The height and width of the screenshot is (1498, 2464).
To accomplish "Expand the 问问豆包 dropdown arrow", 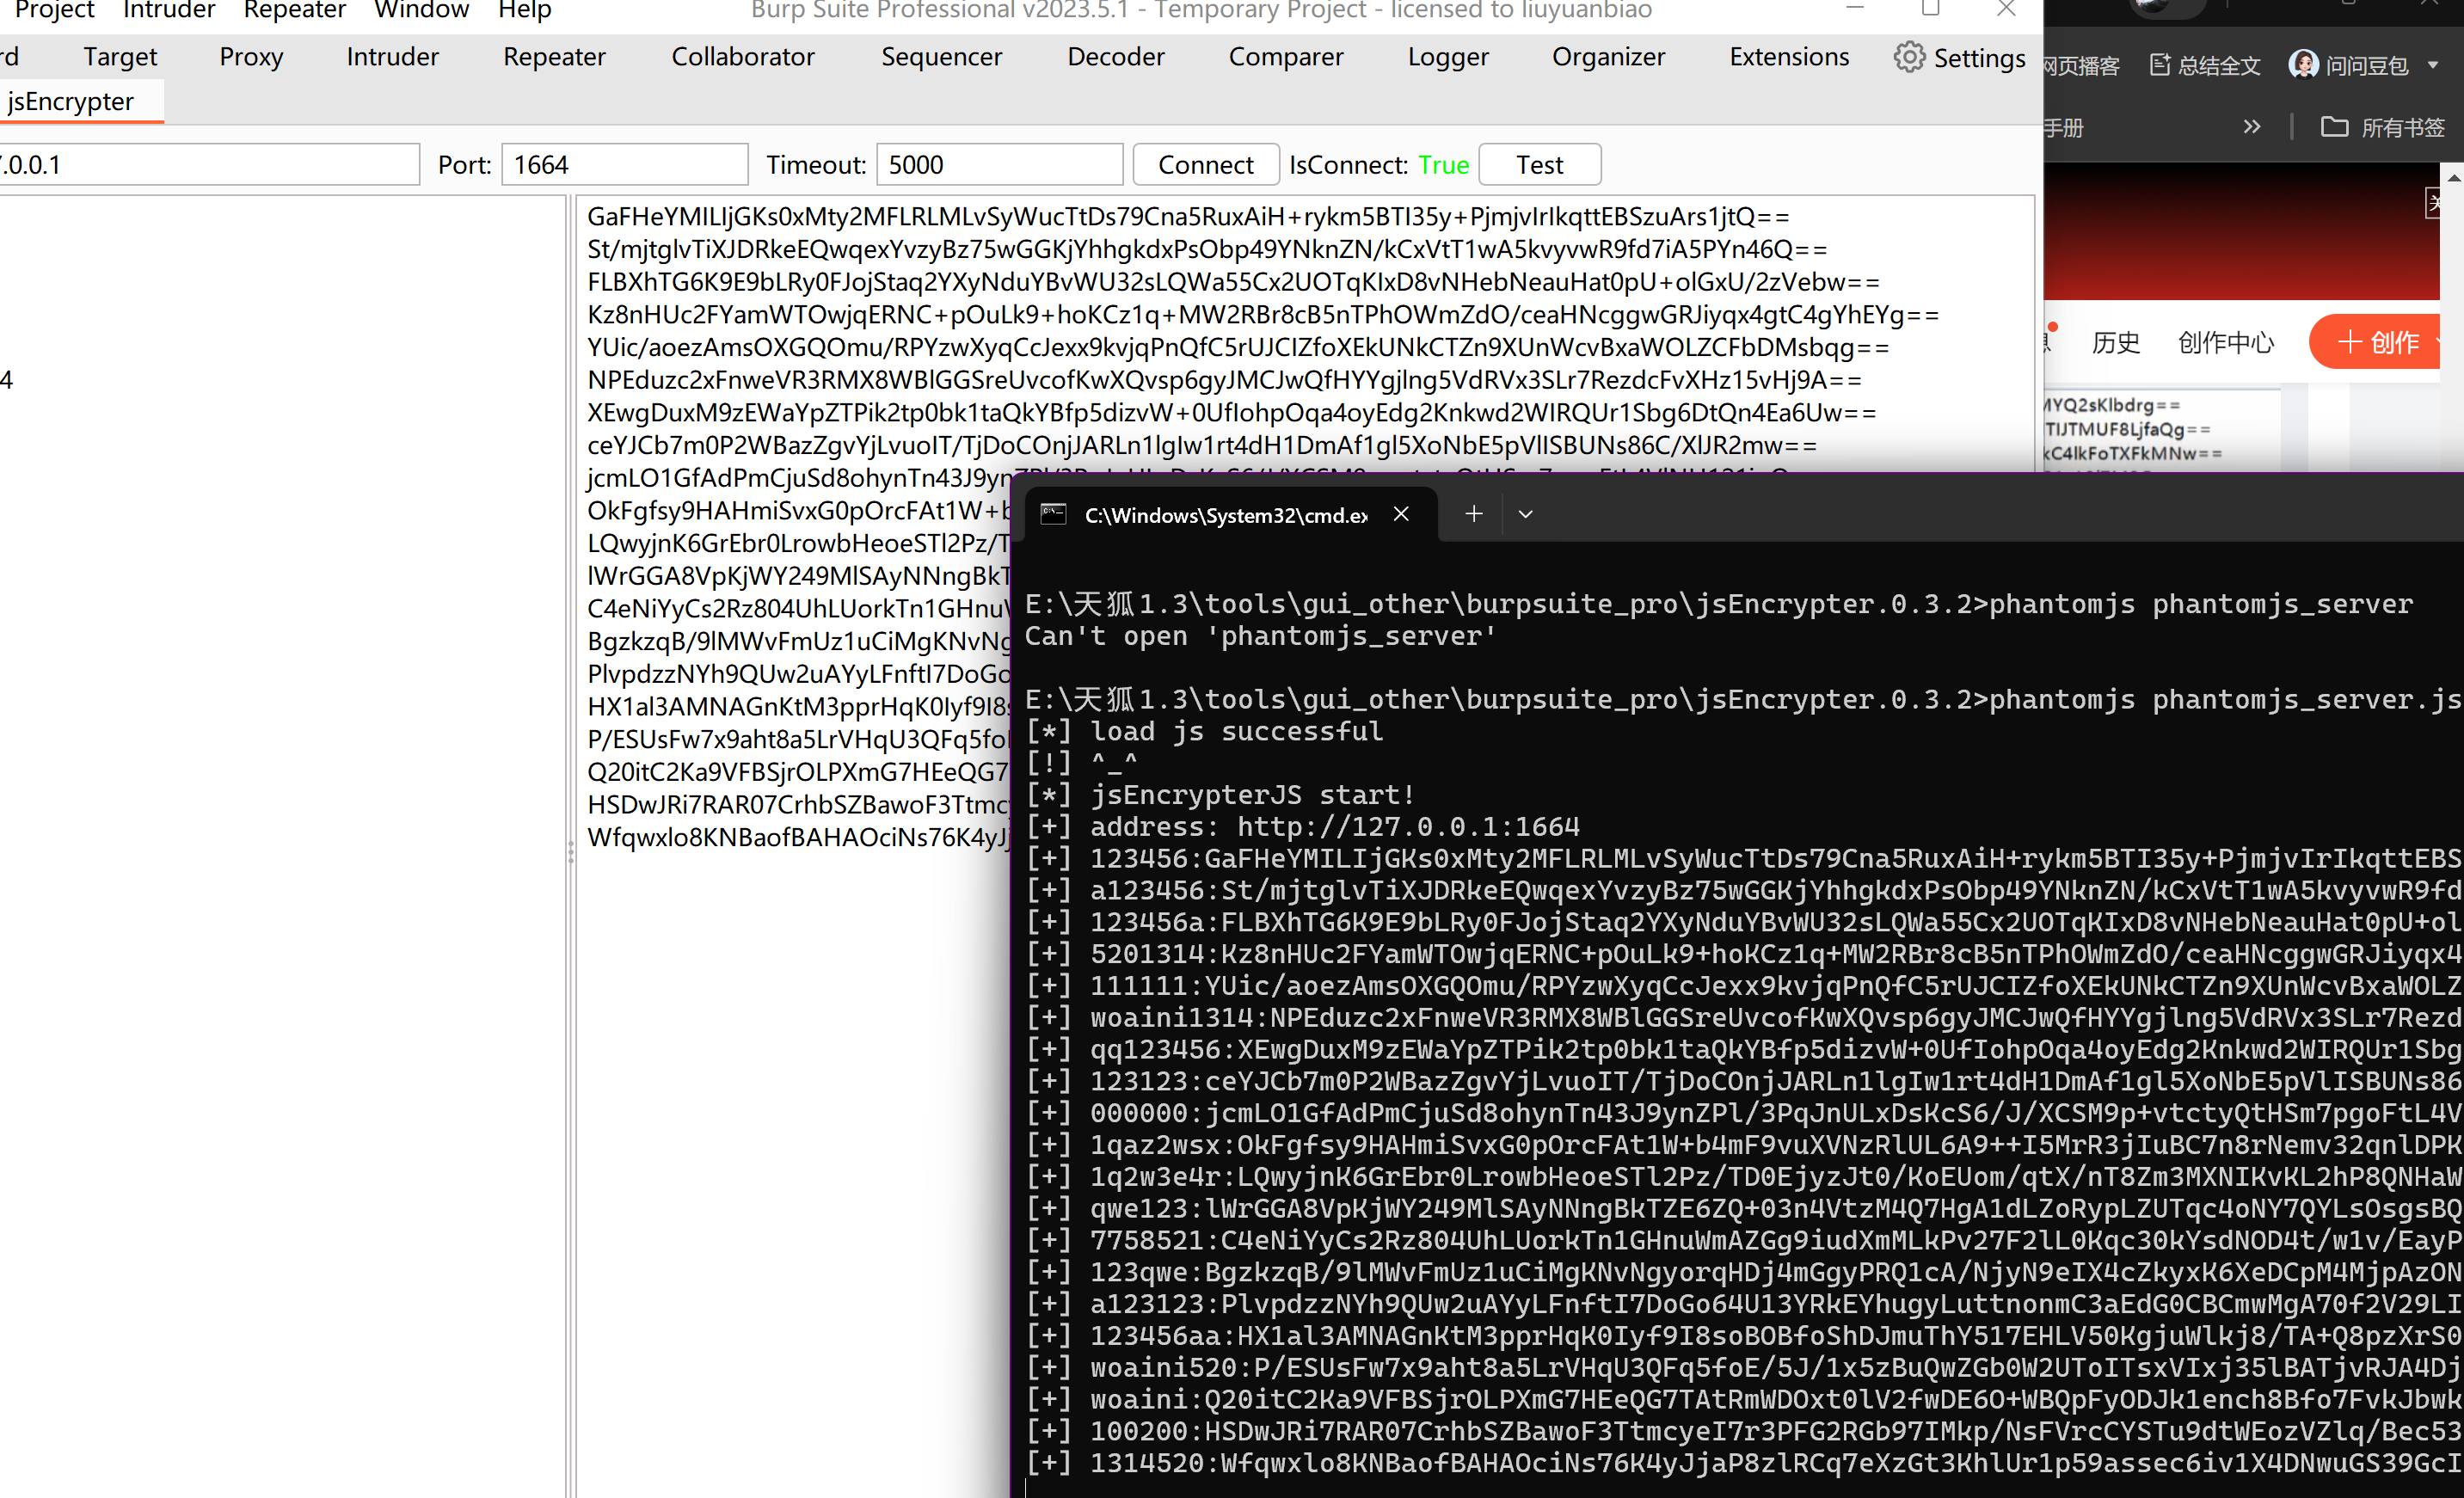I will pyautogui.click(x=2433, y=66).
